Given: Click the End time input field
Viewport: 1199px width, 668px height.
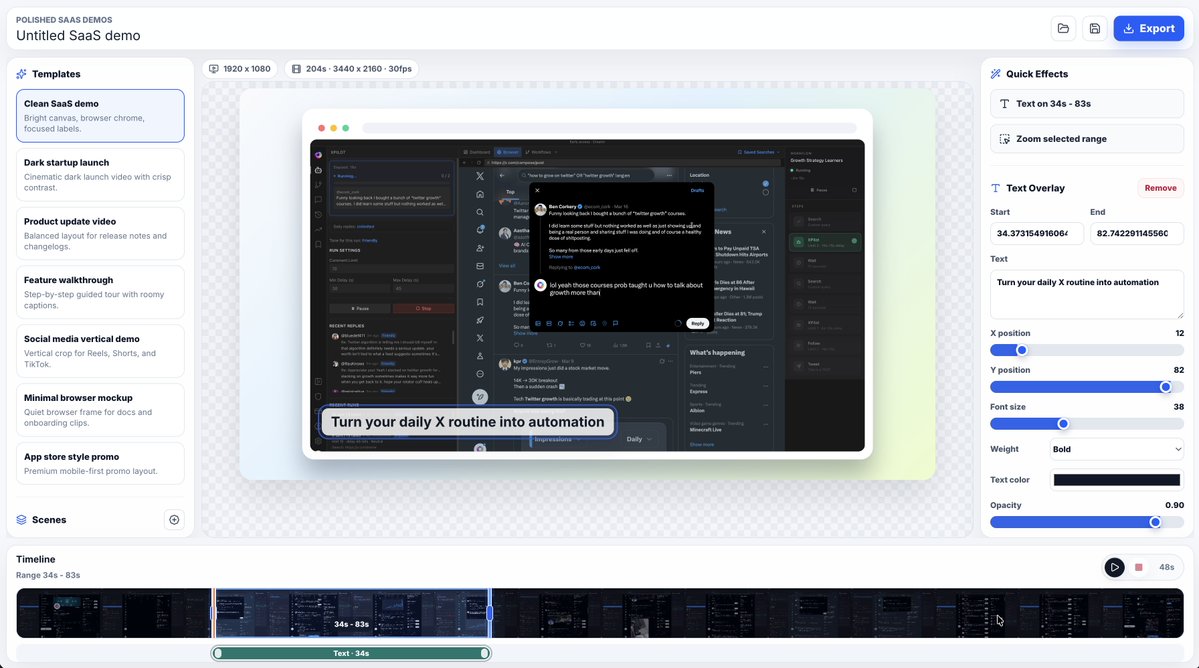Looking at the screenshot, I should coord(1136,233).
